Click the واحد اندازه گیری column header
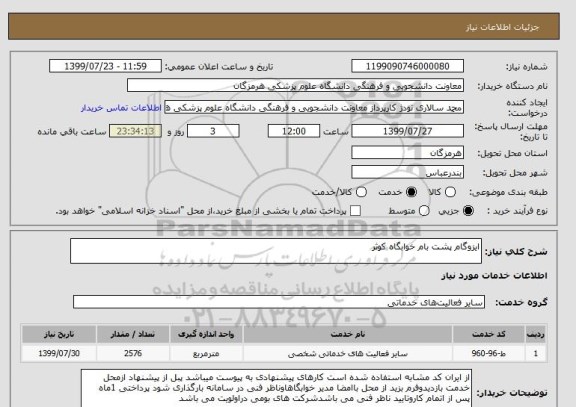The width and height of the screenshot is (576, 407). click(206, 334)
